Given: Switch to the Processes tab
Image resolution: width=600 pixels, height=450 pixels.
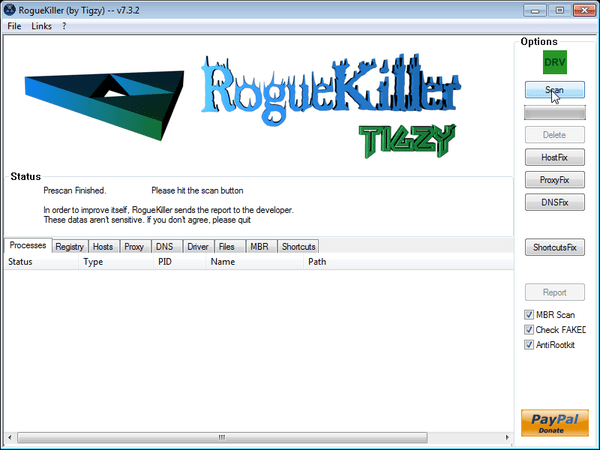Looking at the screenshot, I should [x=28, y=245].
